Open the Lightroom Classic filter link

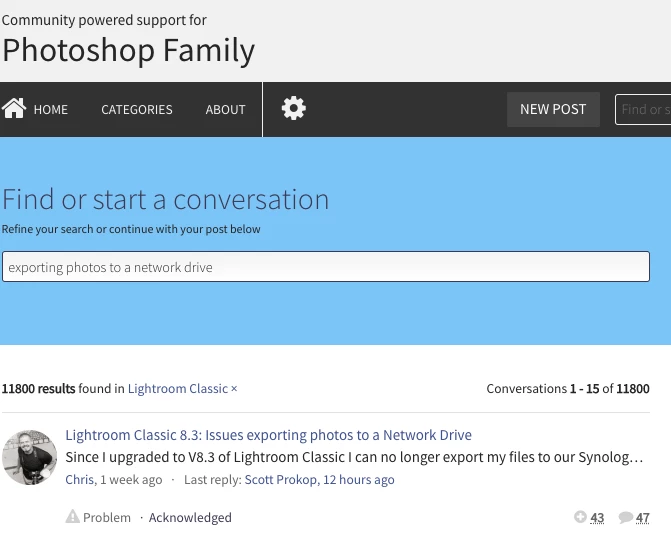[x=178, y=388]
